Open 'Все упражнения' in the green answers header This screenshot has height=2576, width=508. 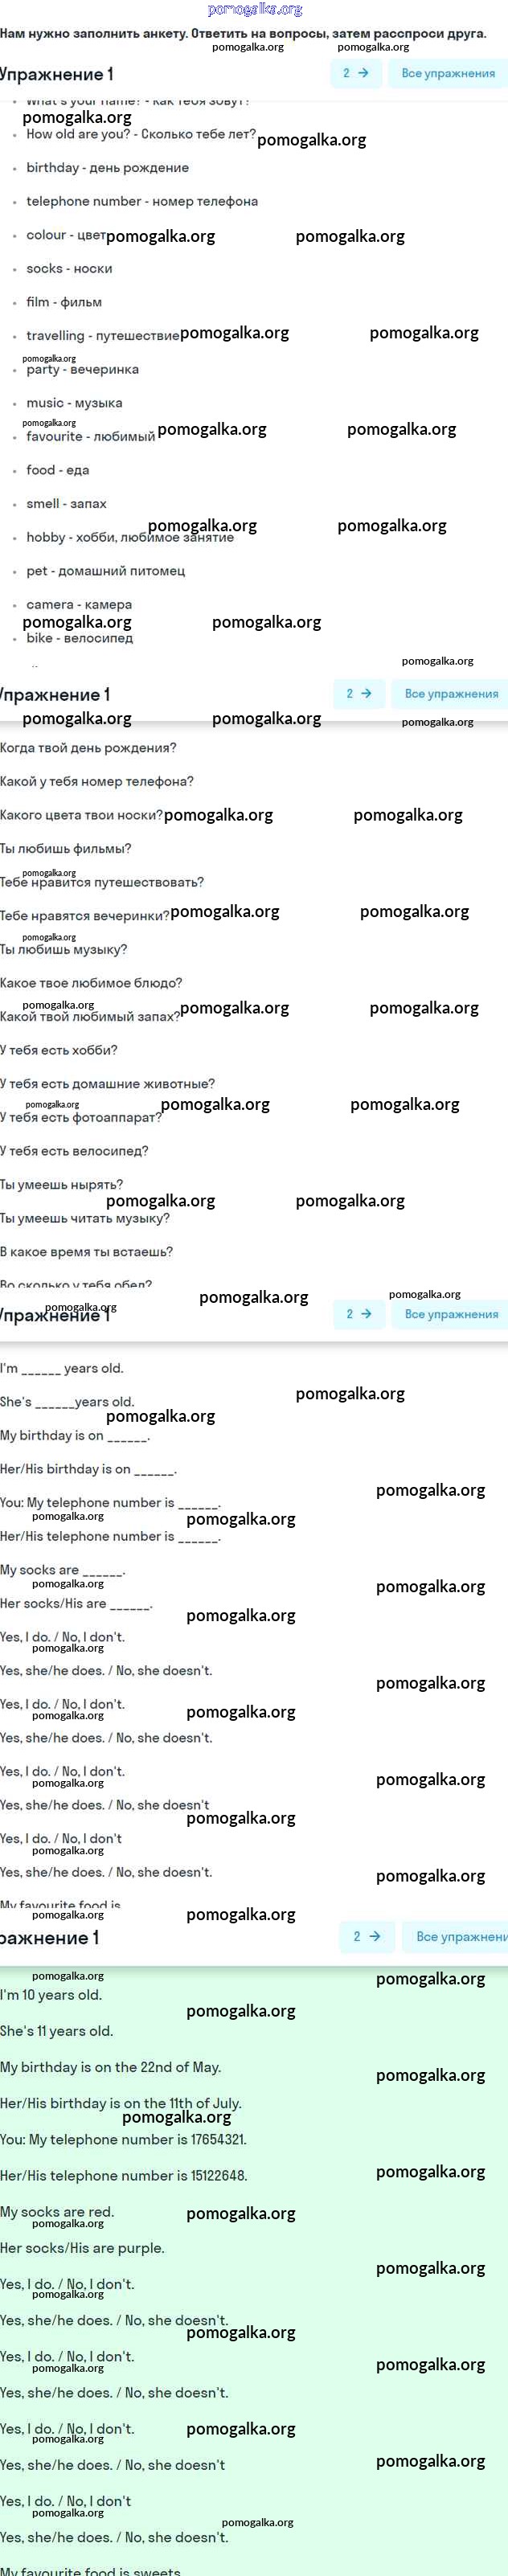[x=455, y=1937]
